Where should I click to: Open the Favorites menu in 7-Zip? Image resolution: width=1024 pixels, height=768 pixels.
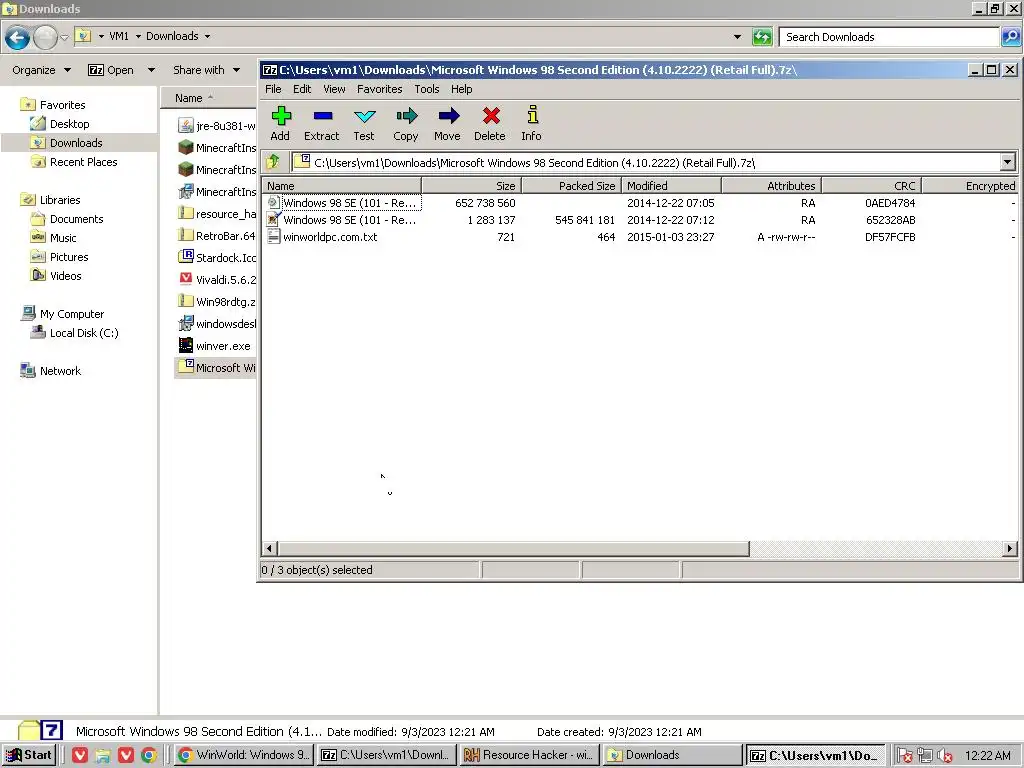[379, 89]
